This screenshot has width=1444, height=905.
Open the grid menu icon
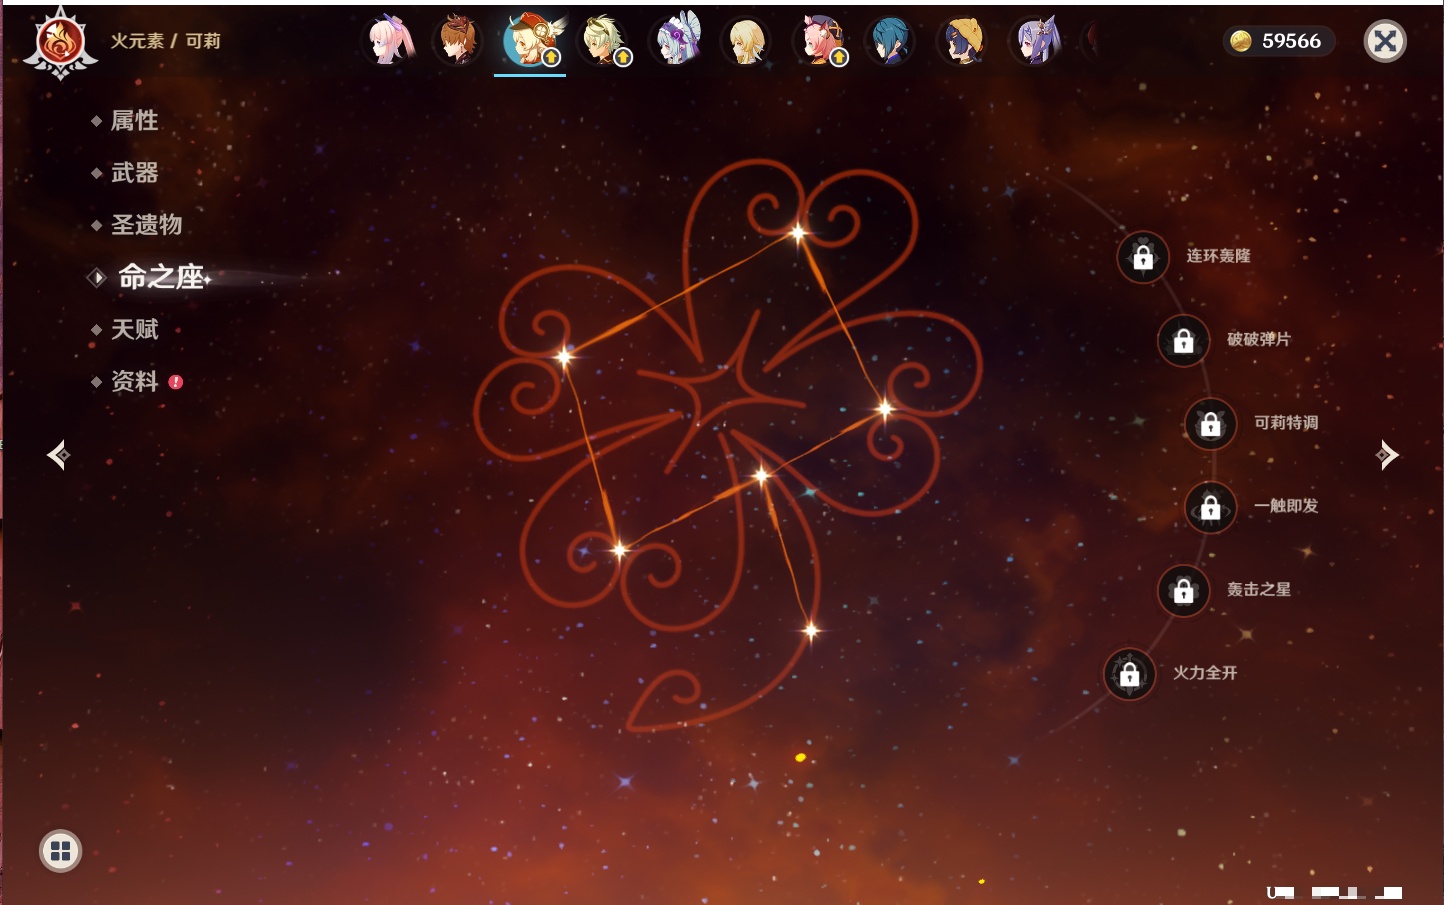pyautogui.click(x=60, y=851)
